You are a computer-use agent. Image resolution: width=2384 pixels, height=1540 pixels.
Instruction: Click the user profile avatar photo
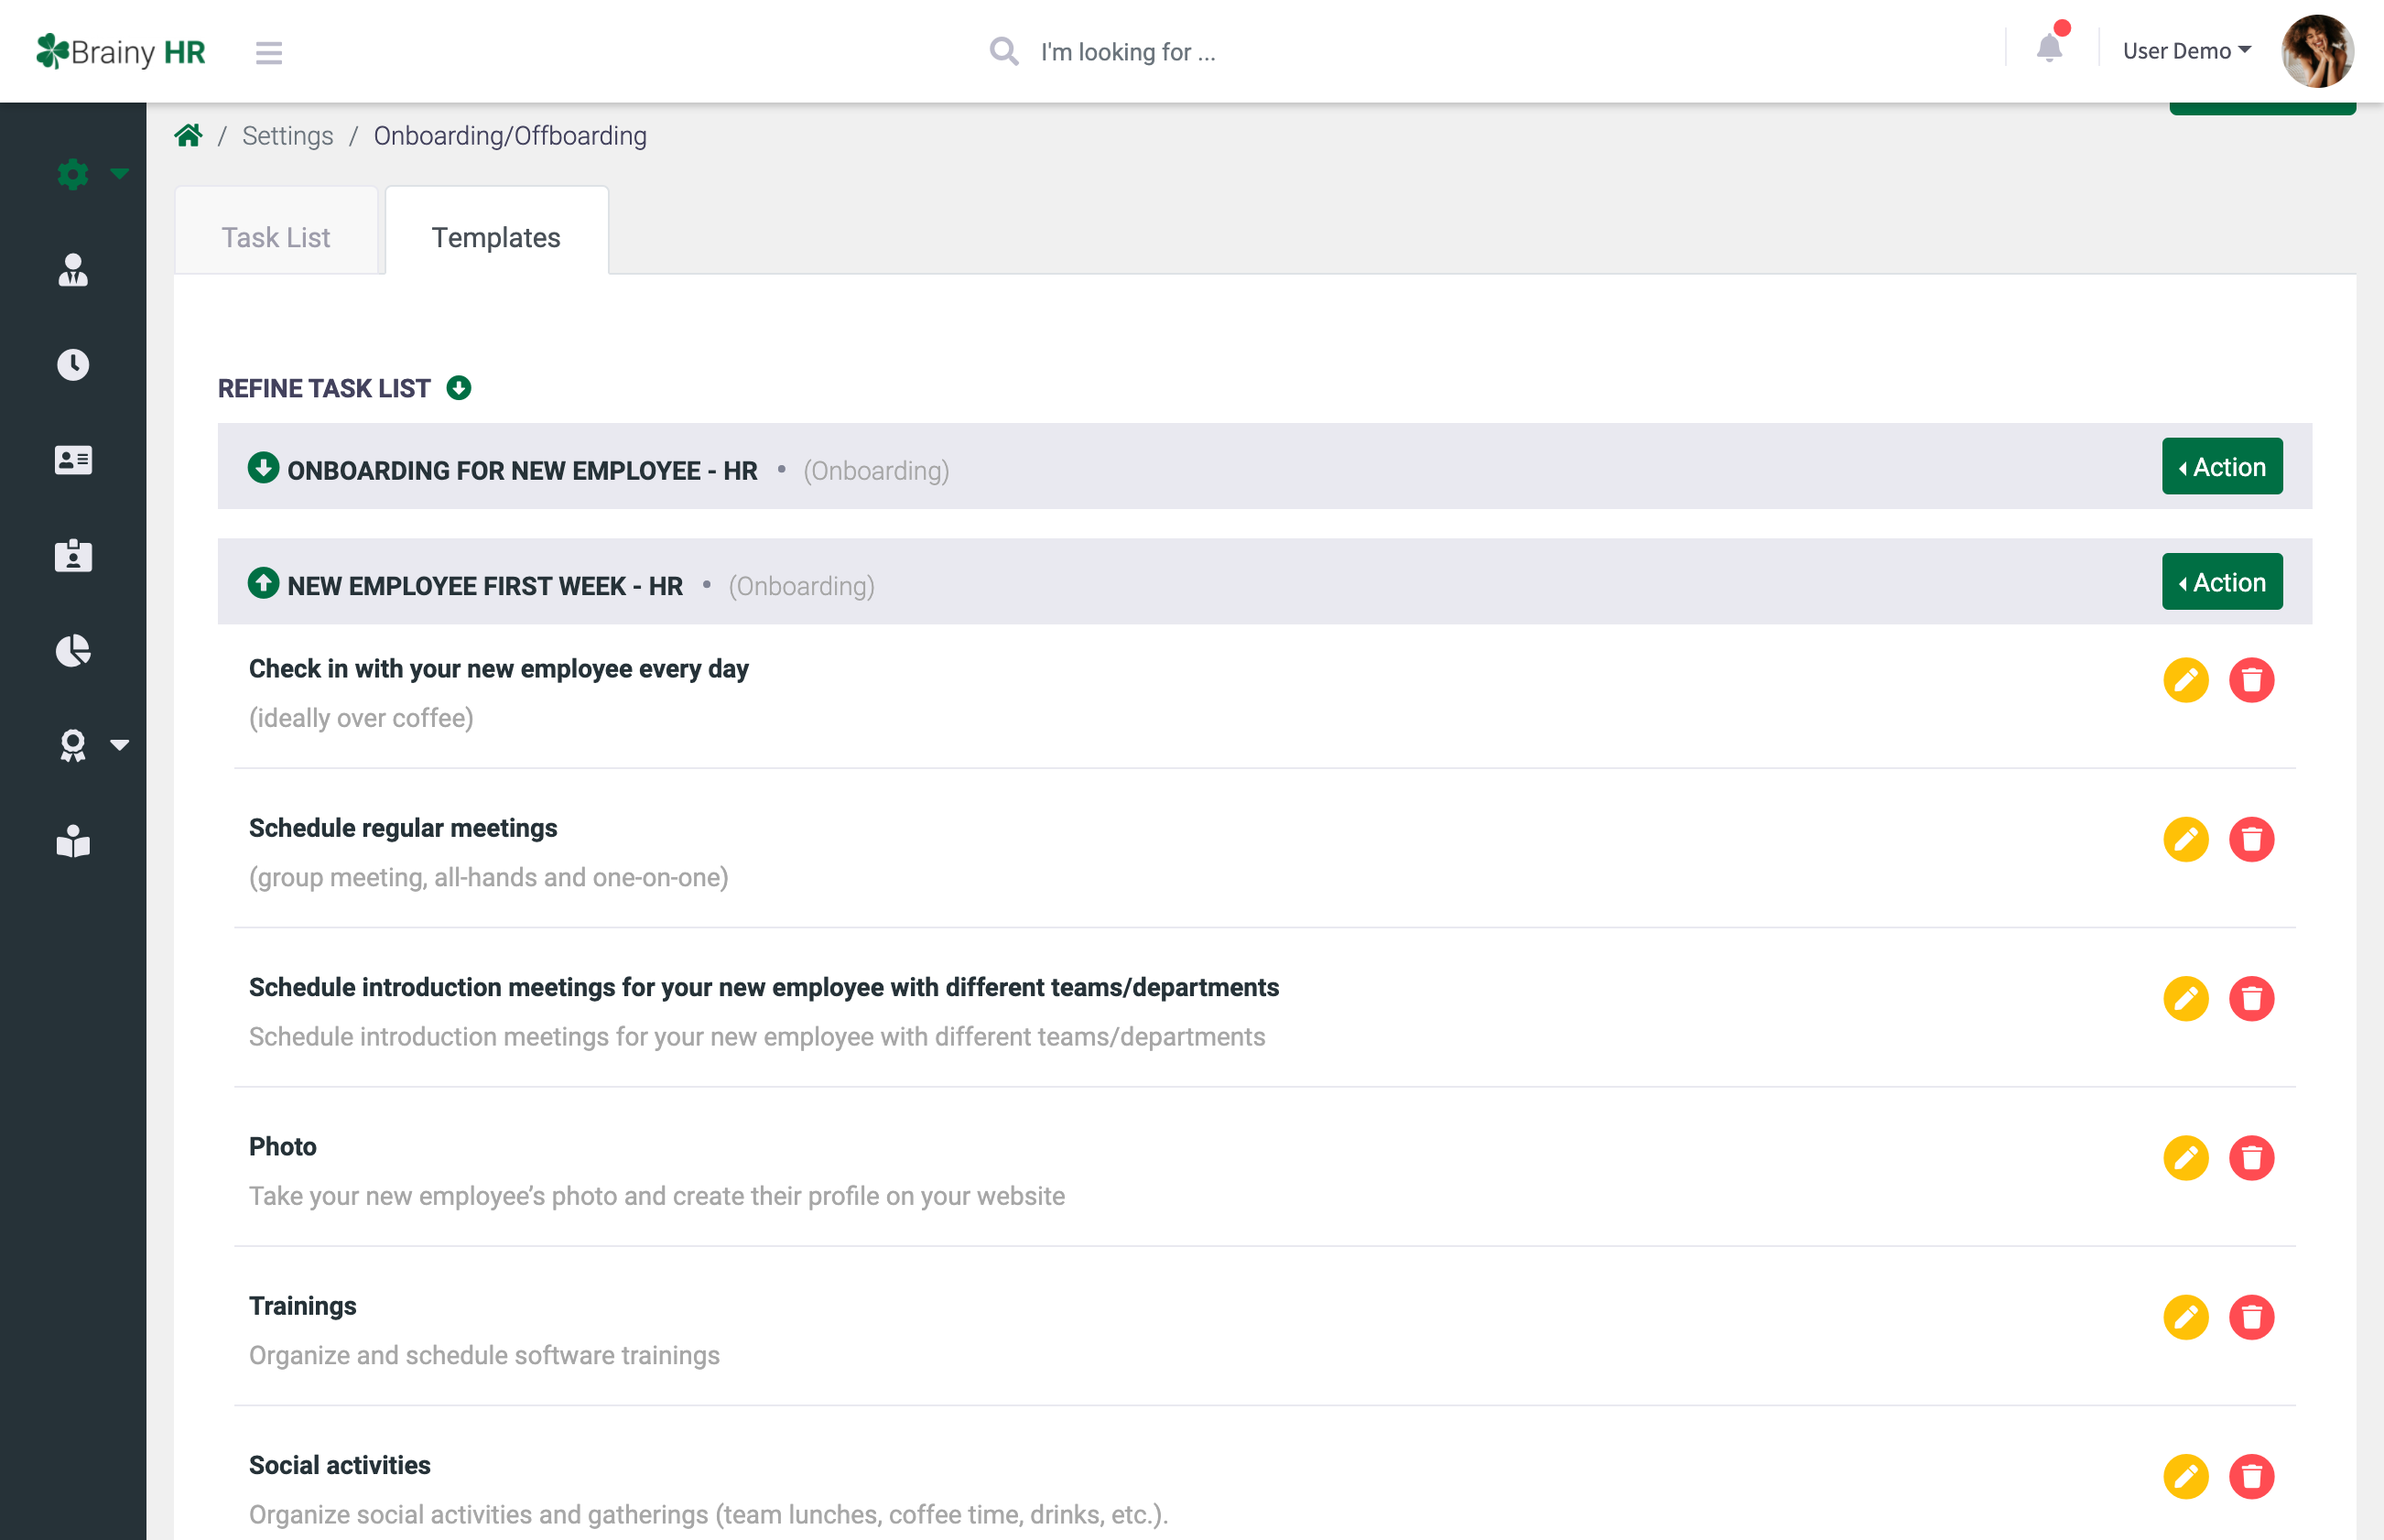coord(2317,51)
